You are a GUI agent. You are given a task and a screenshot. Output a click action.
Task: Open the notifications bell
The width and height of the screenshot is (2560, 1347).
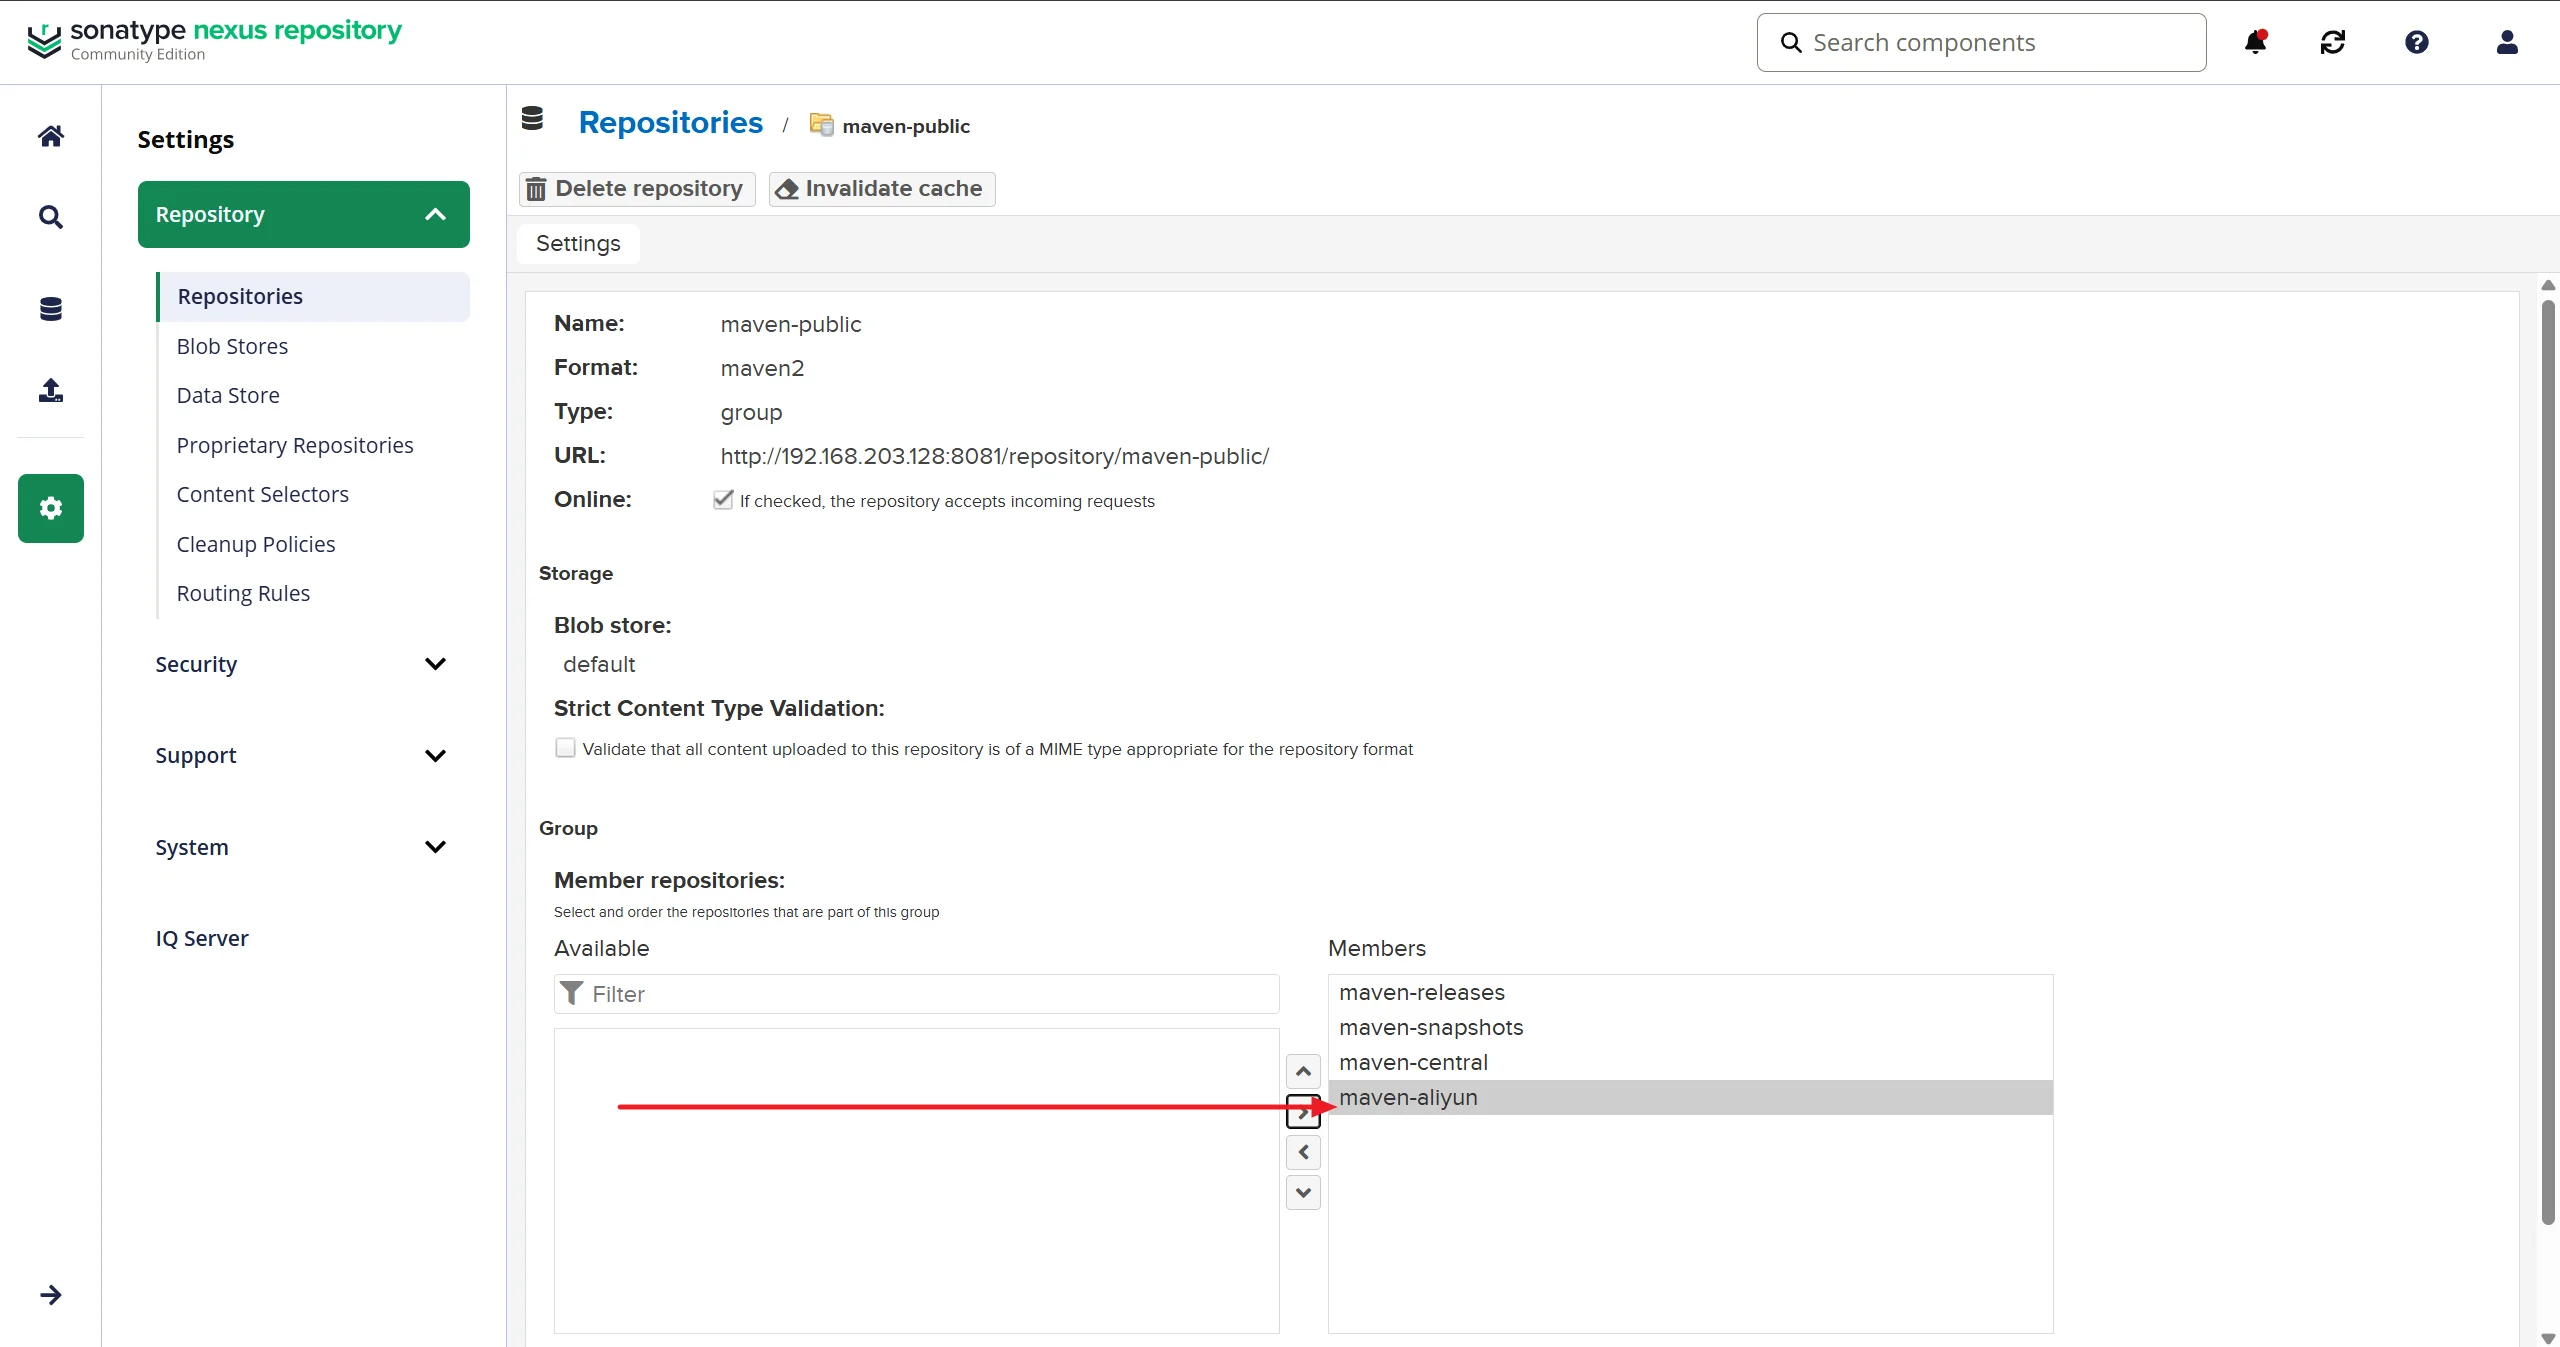(x=2255, y=42)
